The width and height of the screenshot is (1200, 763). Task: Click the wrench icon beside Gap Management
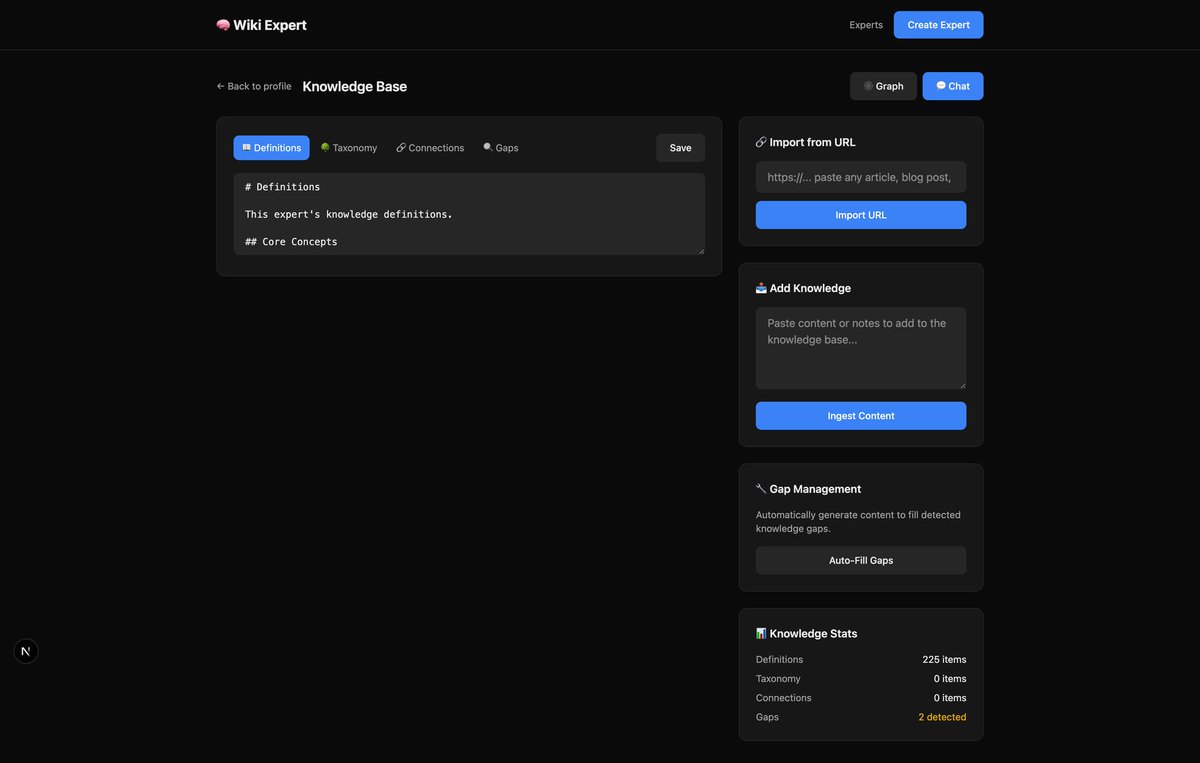coord(761,489)
